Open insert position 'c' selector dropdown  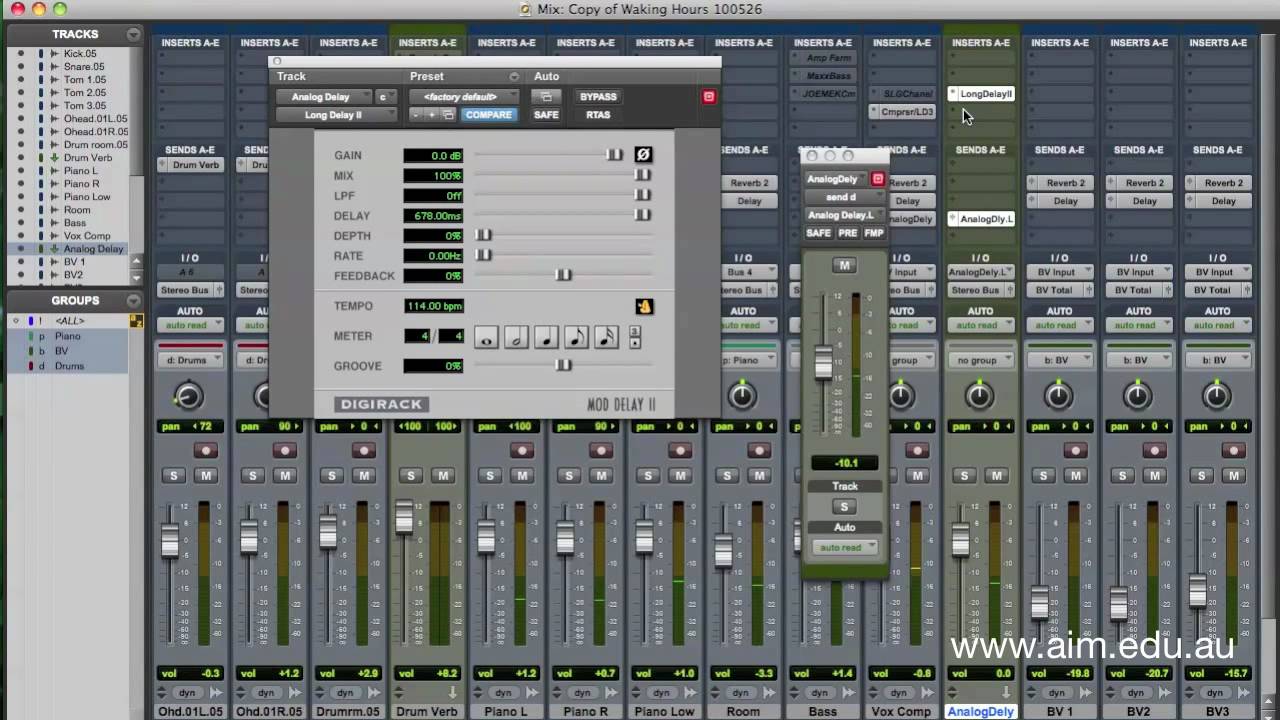[385, 97]
